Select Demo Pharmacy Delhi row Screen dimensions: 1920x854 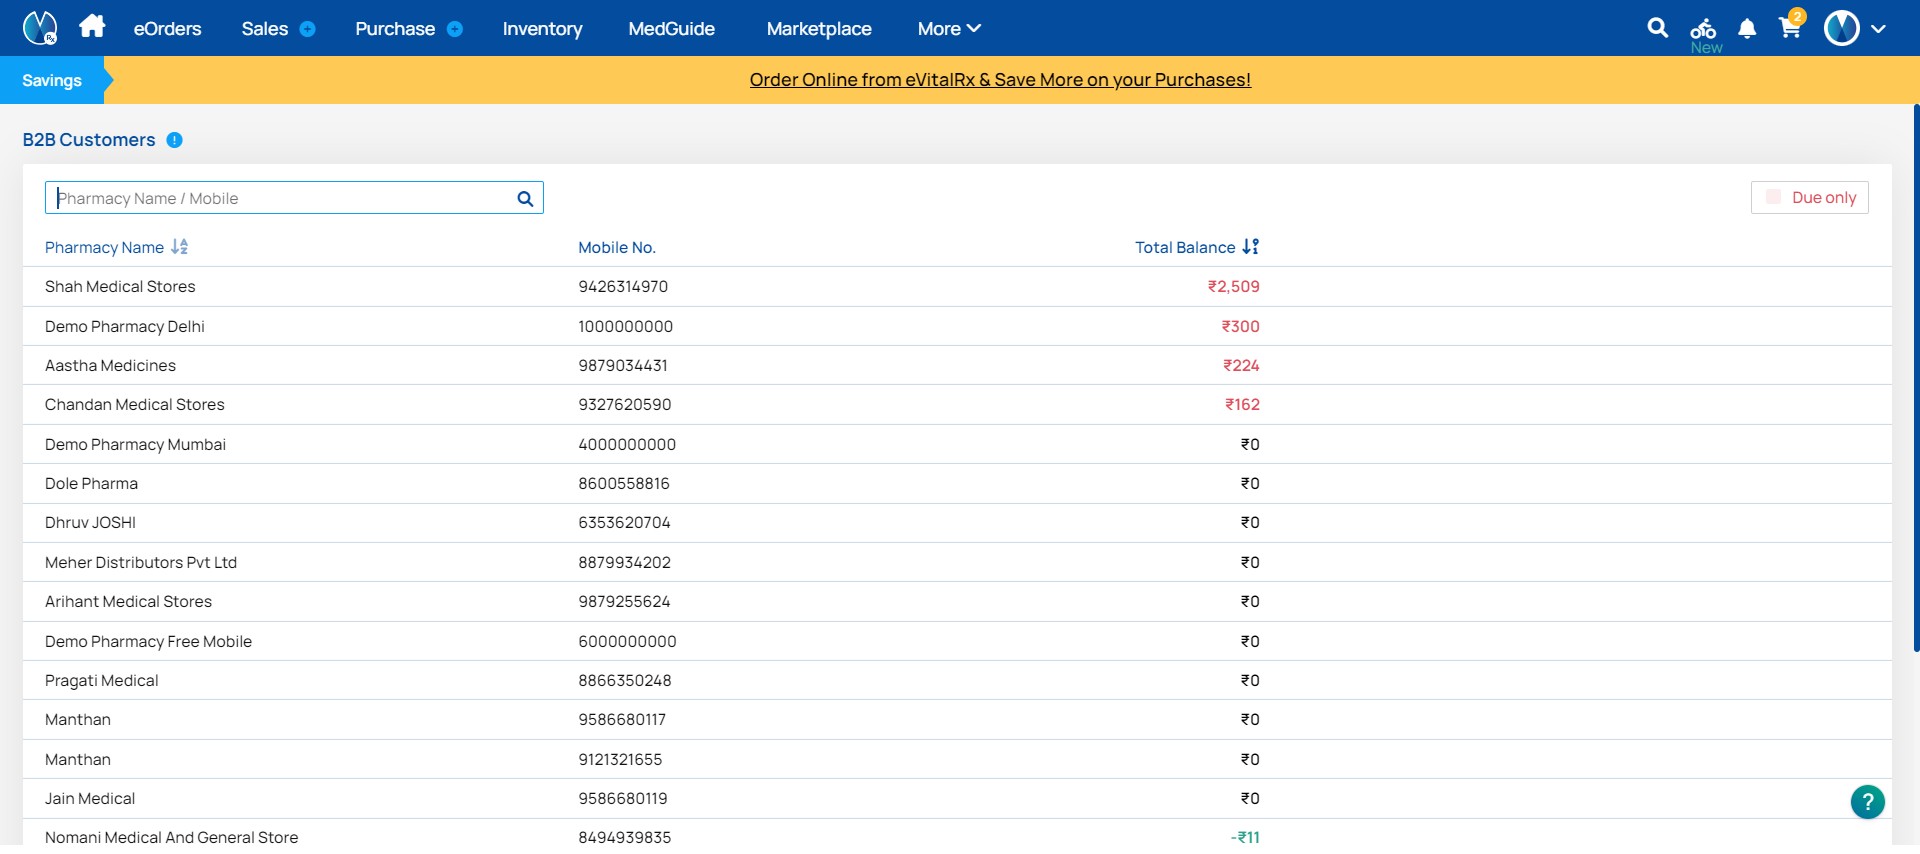(957, 326)
